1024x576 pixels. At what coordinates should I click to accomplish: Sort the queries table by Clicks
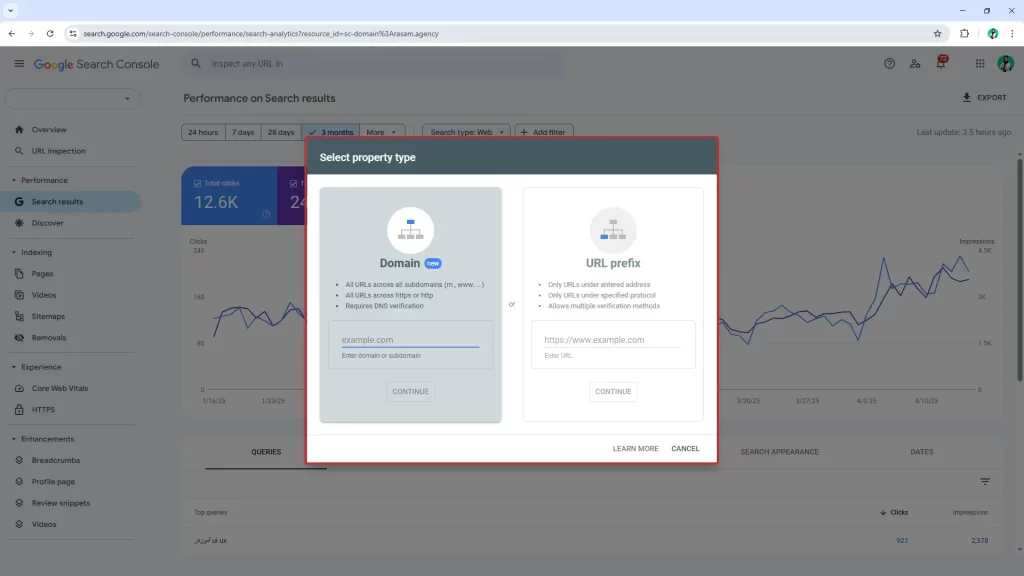click(x=894, y=513)
